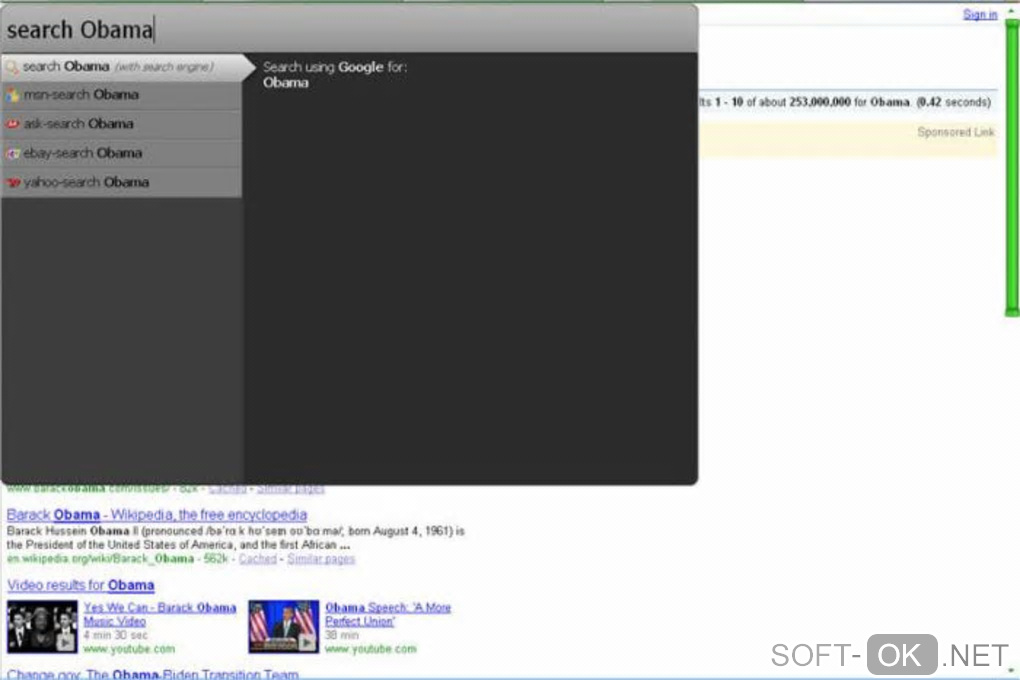The width and height of the screenshot is (1020, 680).
Task: Click the Ubiquity command input 'search Obama'
Action: point(349,30)
